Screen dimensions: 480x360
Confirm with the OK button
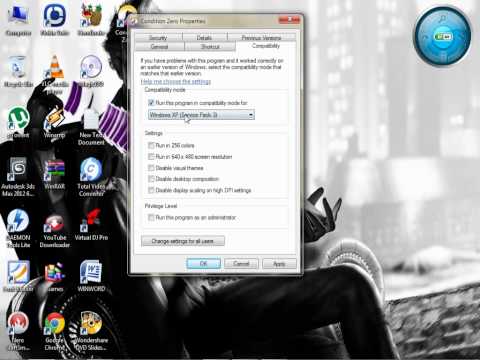[x=203, y=263]
